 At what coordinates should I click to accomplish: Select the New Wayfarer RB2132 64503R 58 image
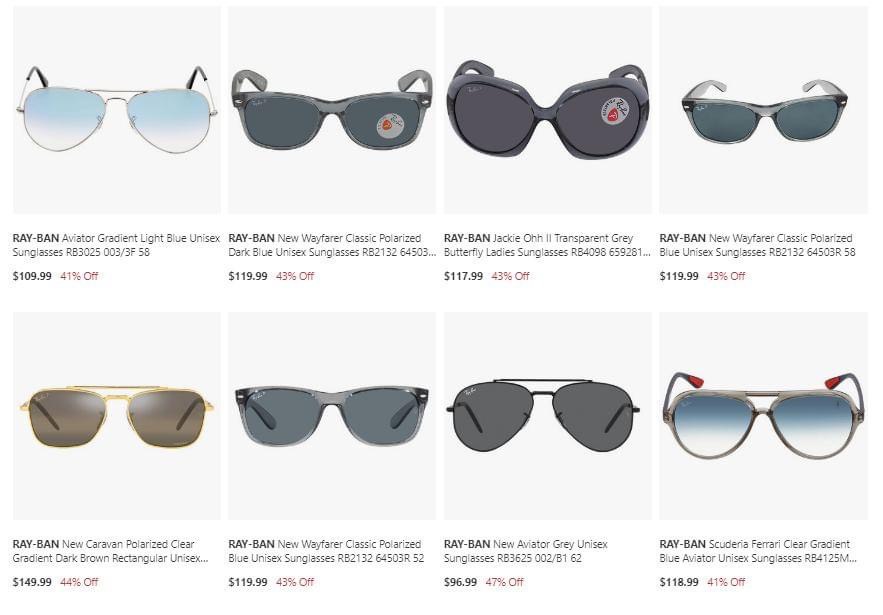764,110
